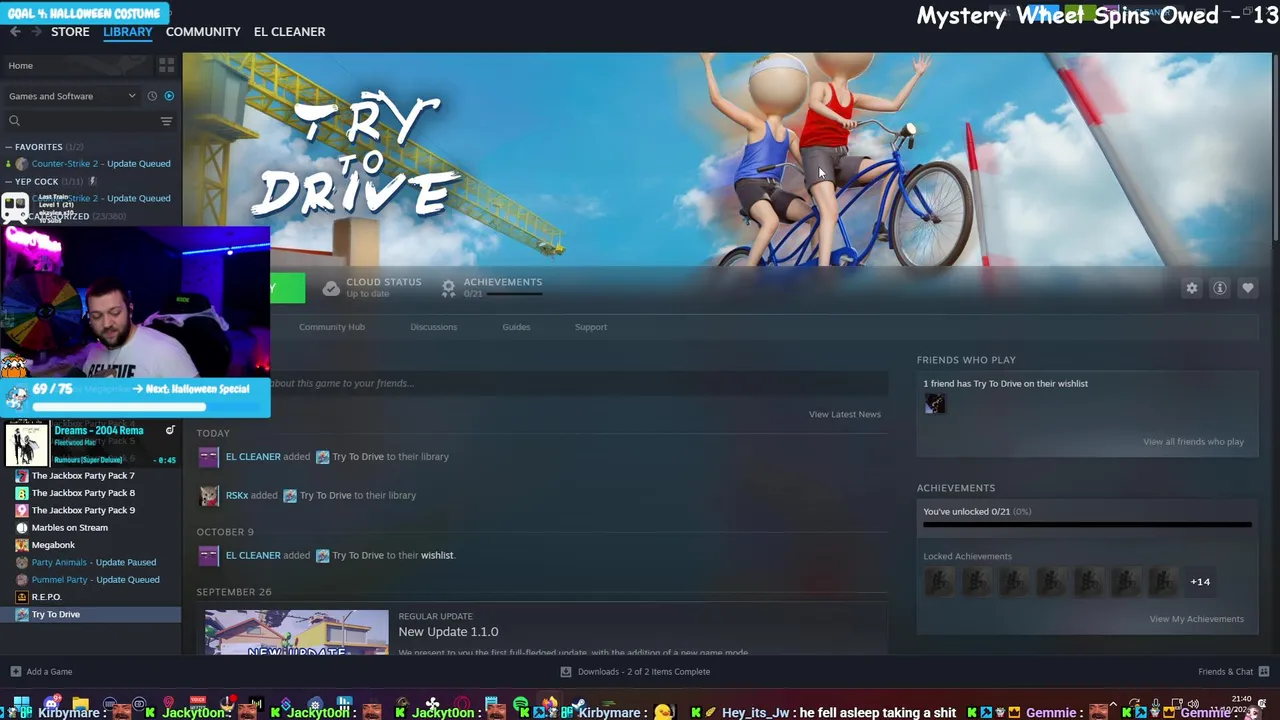This screenshot has width=1280, height=720.
Task: Click friend avatar under Friends Who Play
Action: tap(935, 403)
